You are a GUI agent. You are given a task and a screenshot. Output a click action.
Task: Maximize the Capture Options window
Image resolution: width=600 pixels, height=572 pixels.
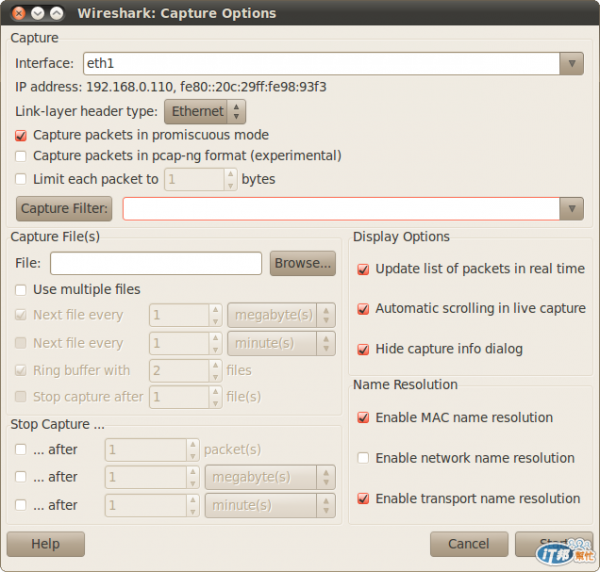coord(57,13)
